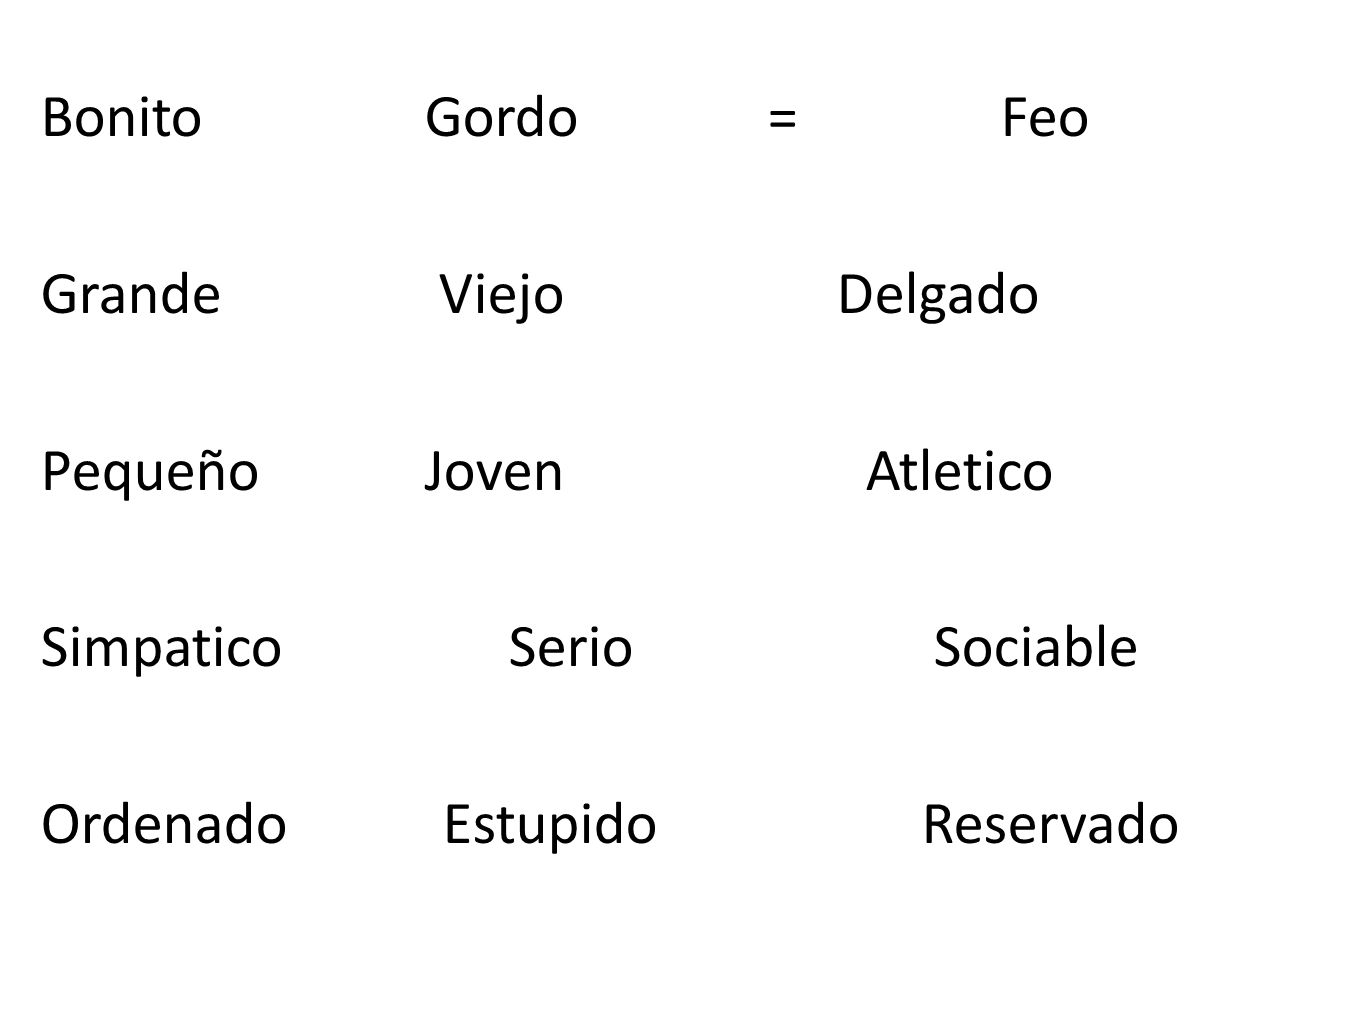
Task: Click the letter B in Bonito
Action: pyautogui.click(x=55, y=119)
